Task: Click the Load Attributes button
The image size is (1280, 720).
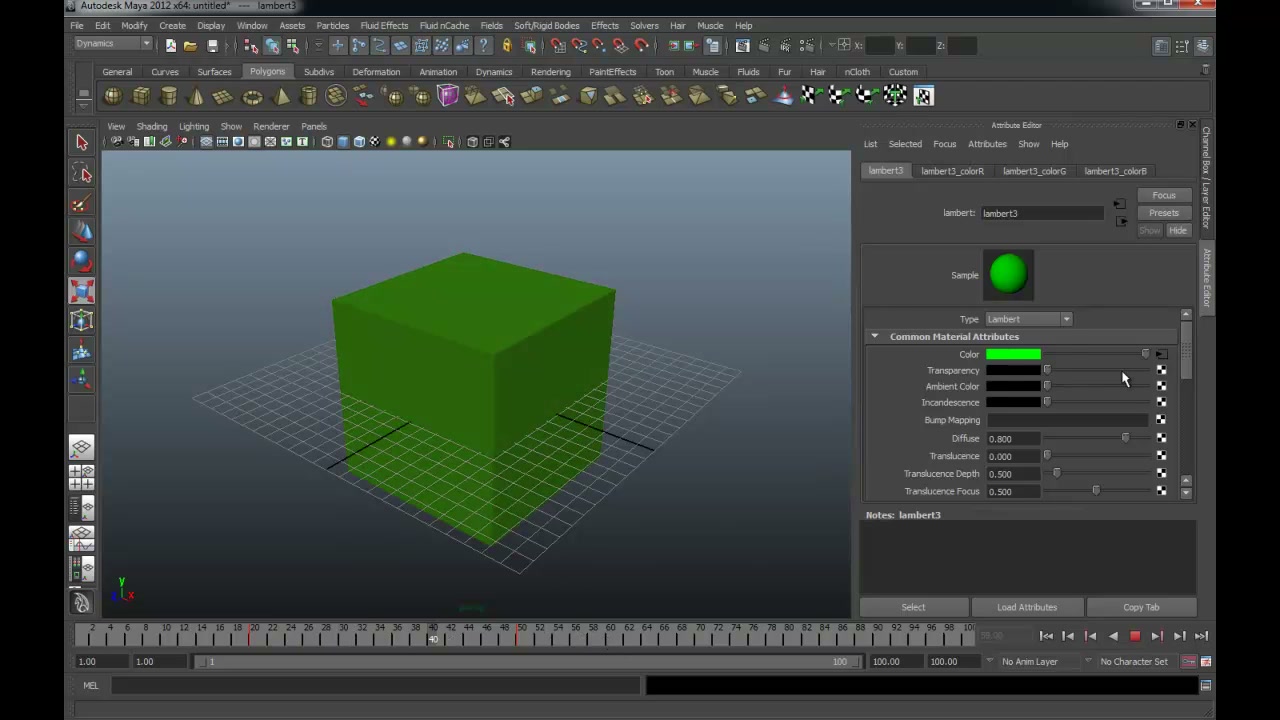Action: click(1027, 607)
